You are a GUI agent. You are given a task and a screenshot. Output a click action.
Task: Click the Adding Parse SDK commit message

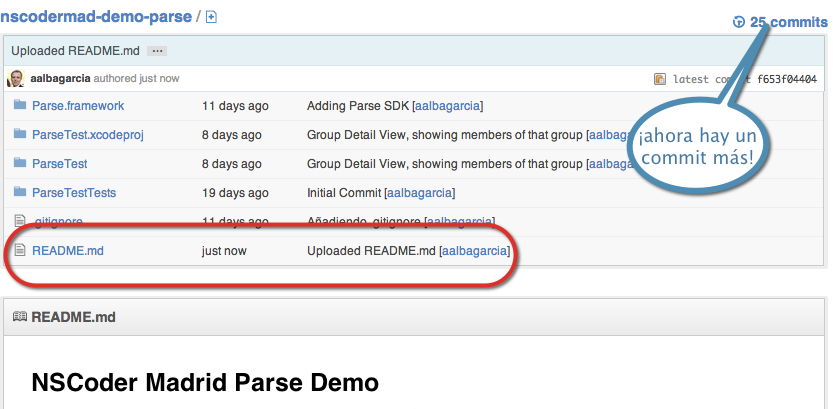358,106
